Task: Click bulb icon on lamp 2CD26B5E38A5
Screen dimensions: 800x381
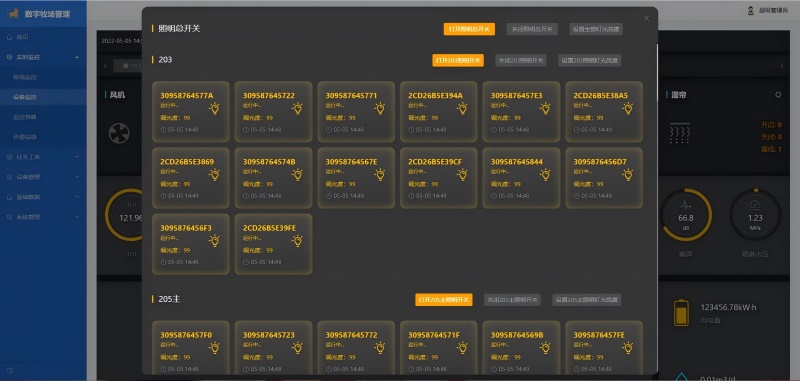Action: coord(628,108)
